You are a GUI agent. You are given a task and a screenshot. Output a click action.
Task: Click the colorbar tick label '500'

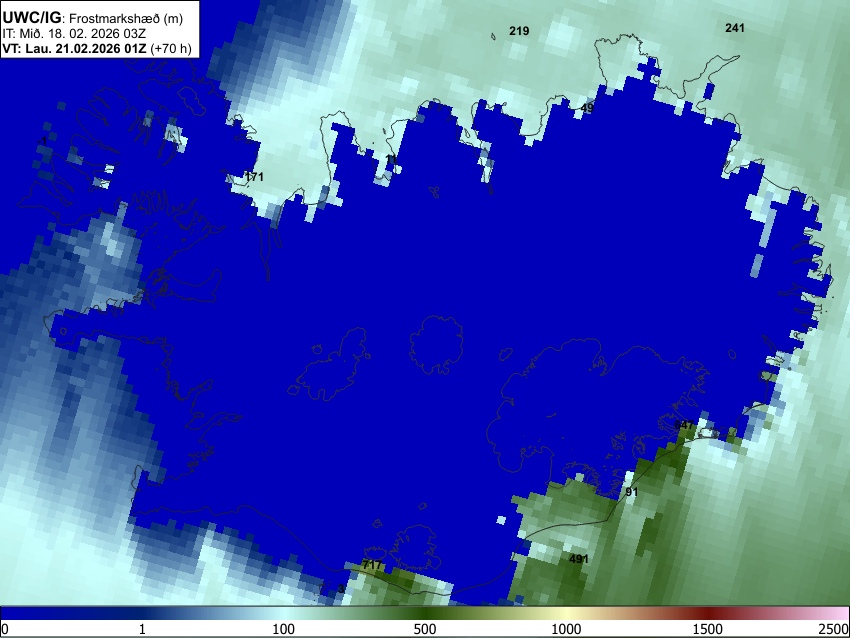(424, 629)
